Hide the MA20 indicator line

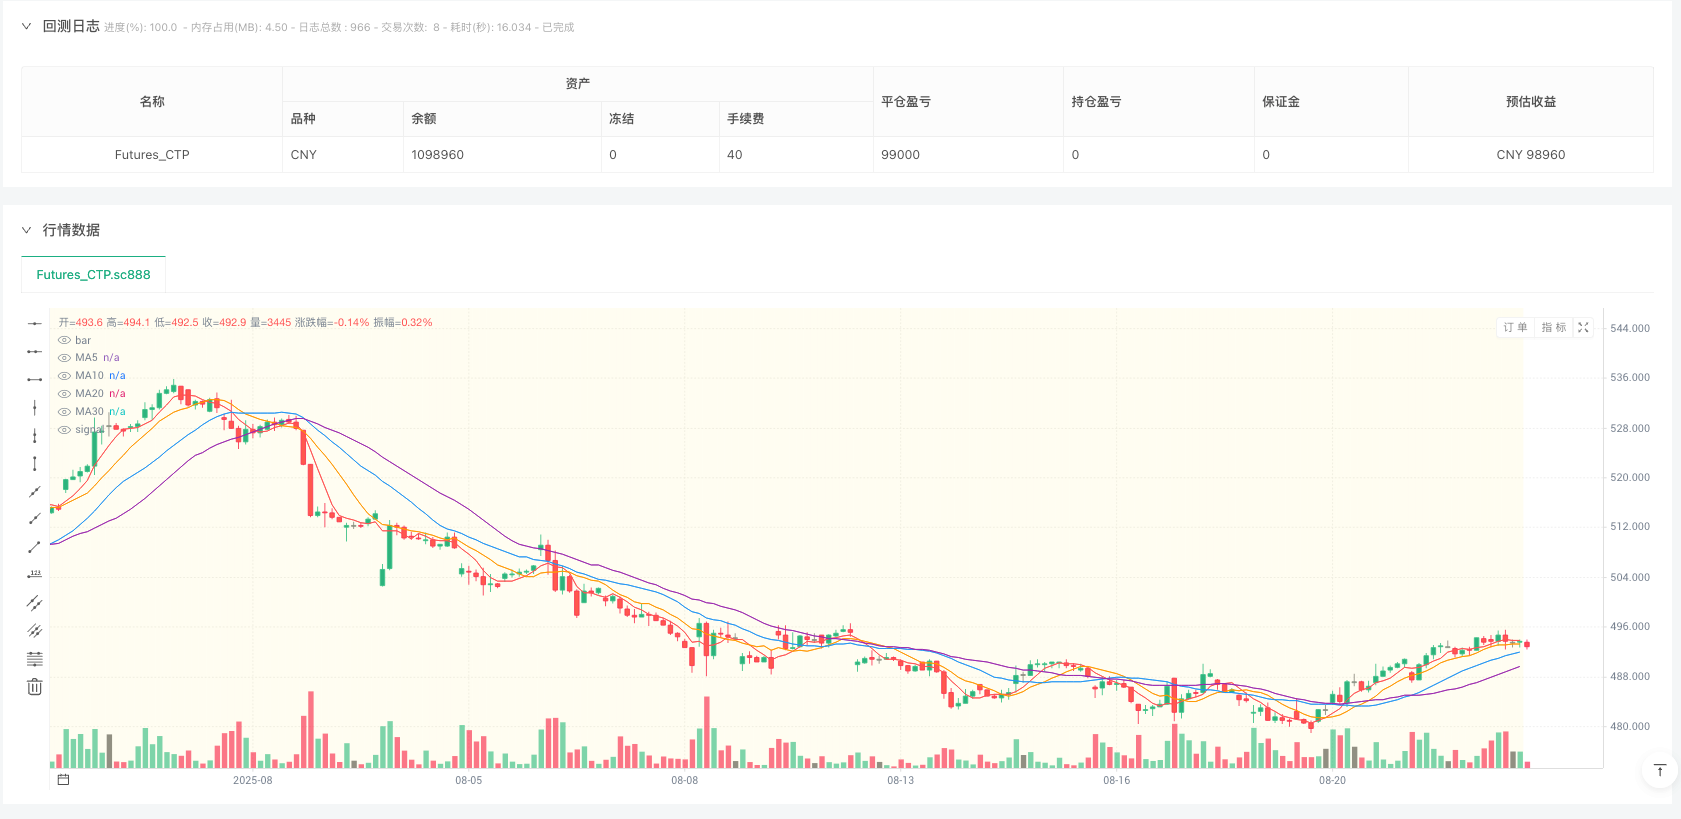pos(64,393)
